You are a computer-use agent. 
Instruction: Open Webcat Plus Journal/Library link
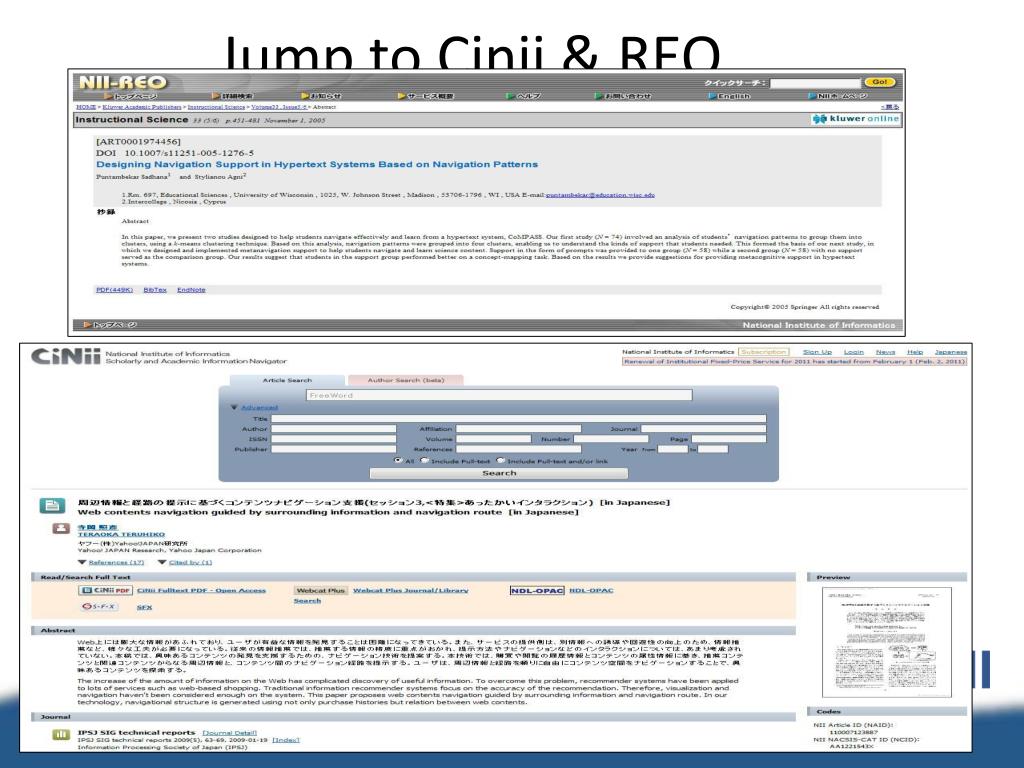pyautogui.click(x=411, y=590)
